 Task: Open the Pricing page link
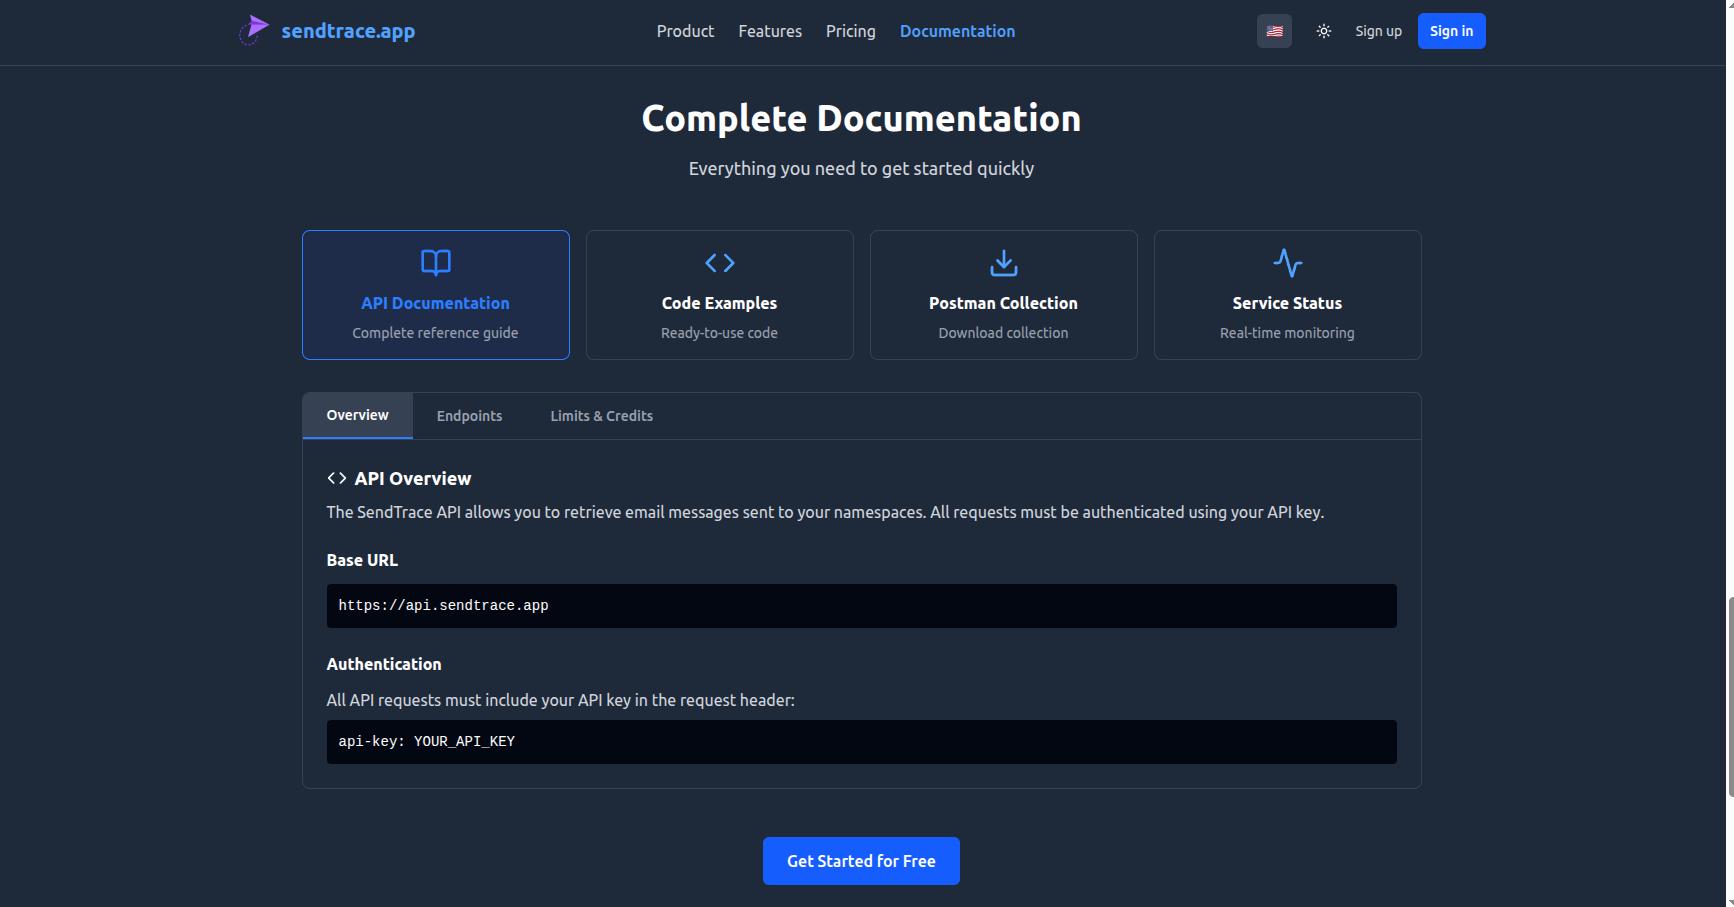coord(850,31)
